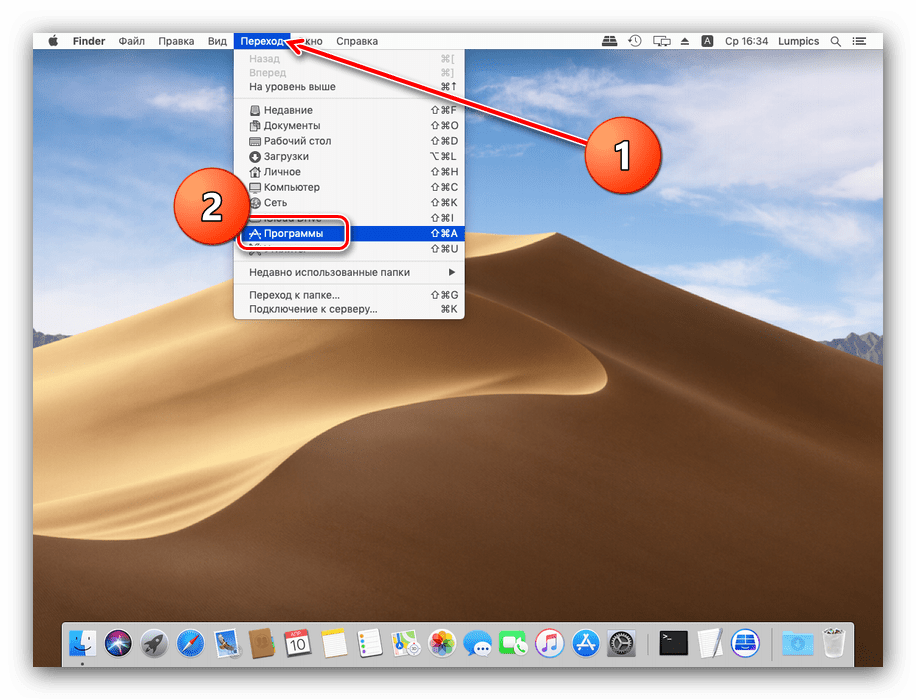Open Trash in the Dock
Viewport: 916px width, 700px height.
tap(833, 643)
